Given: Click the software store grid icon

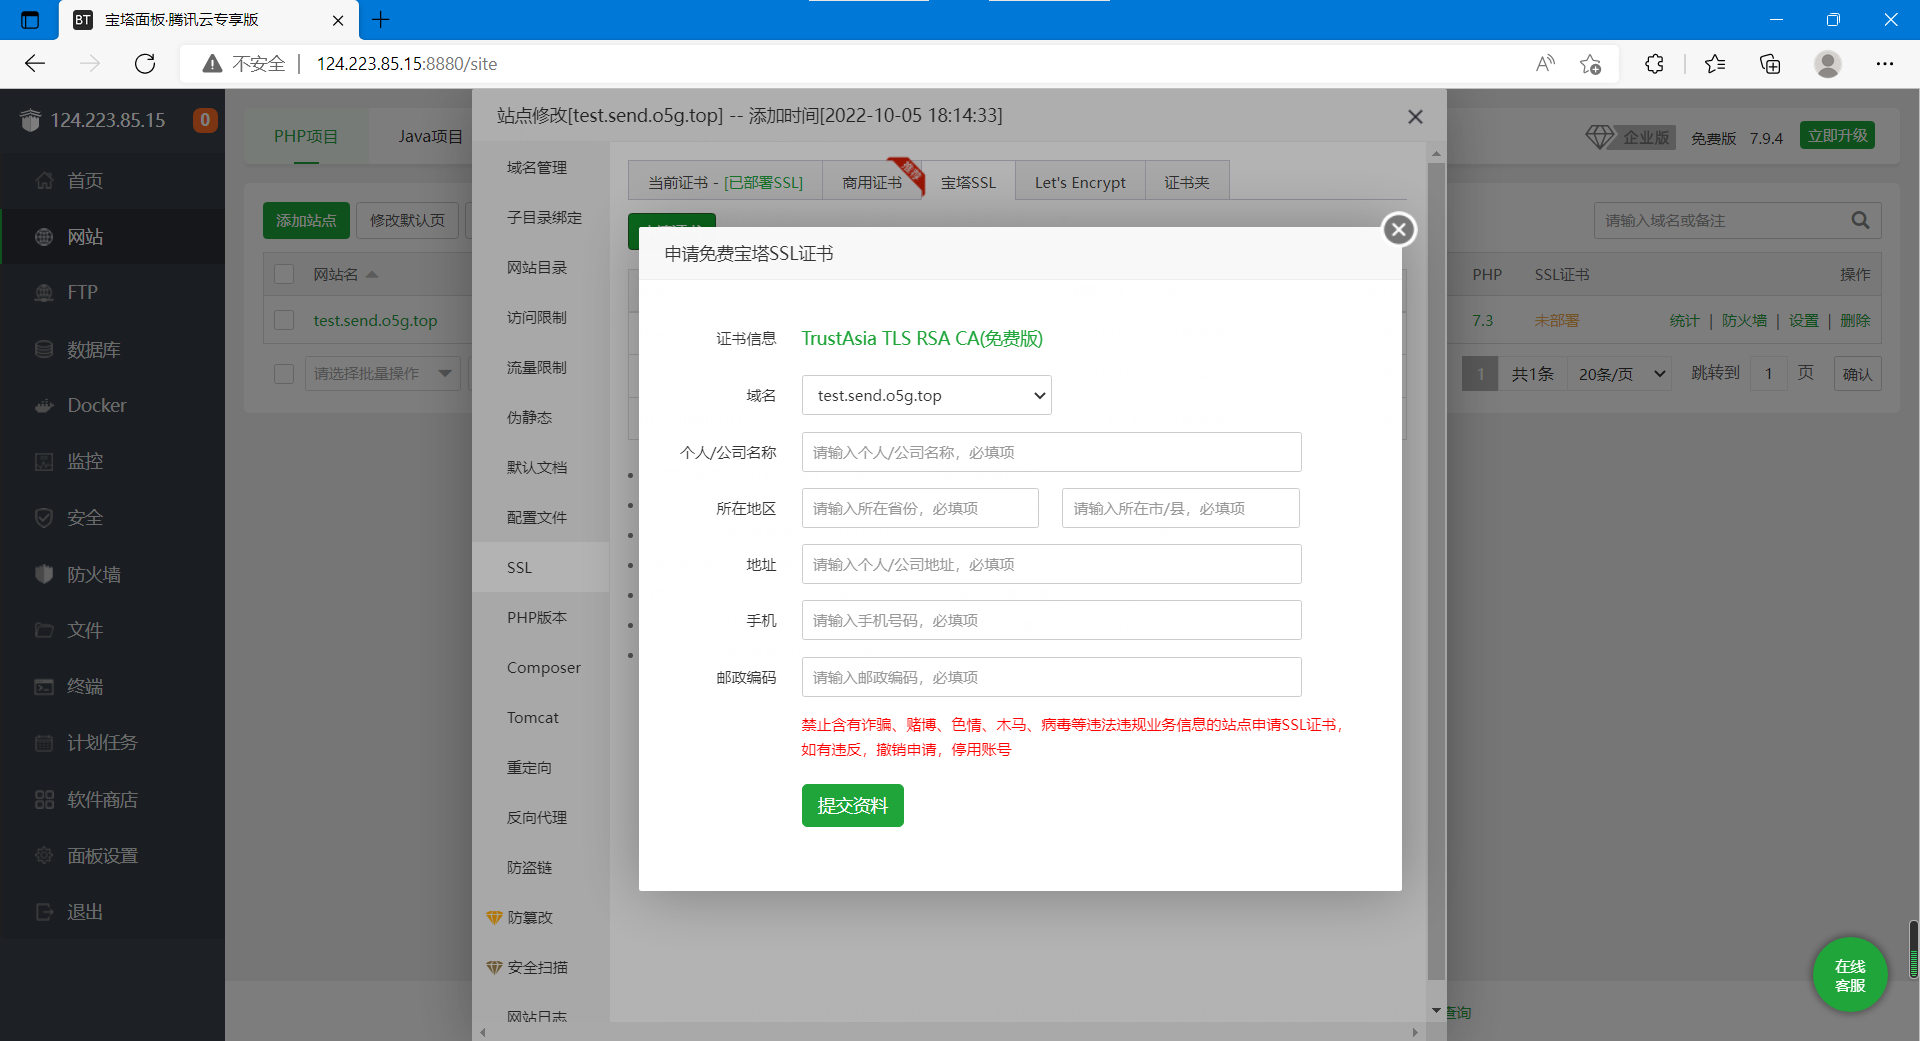Looking at the screenshot, I should pyautogui.click(x=44, y=800).
